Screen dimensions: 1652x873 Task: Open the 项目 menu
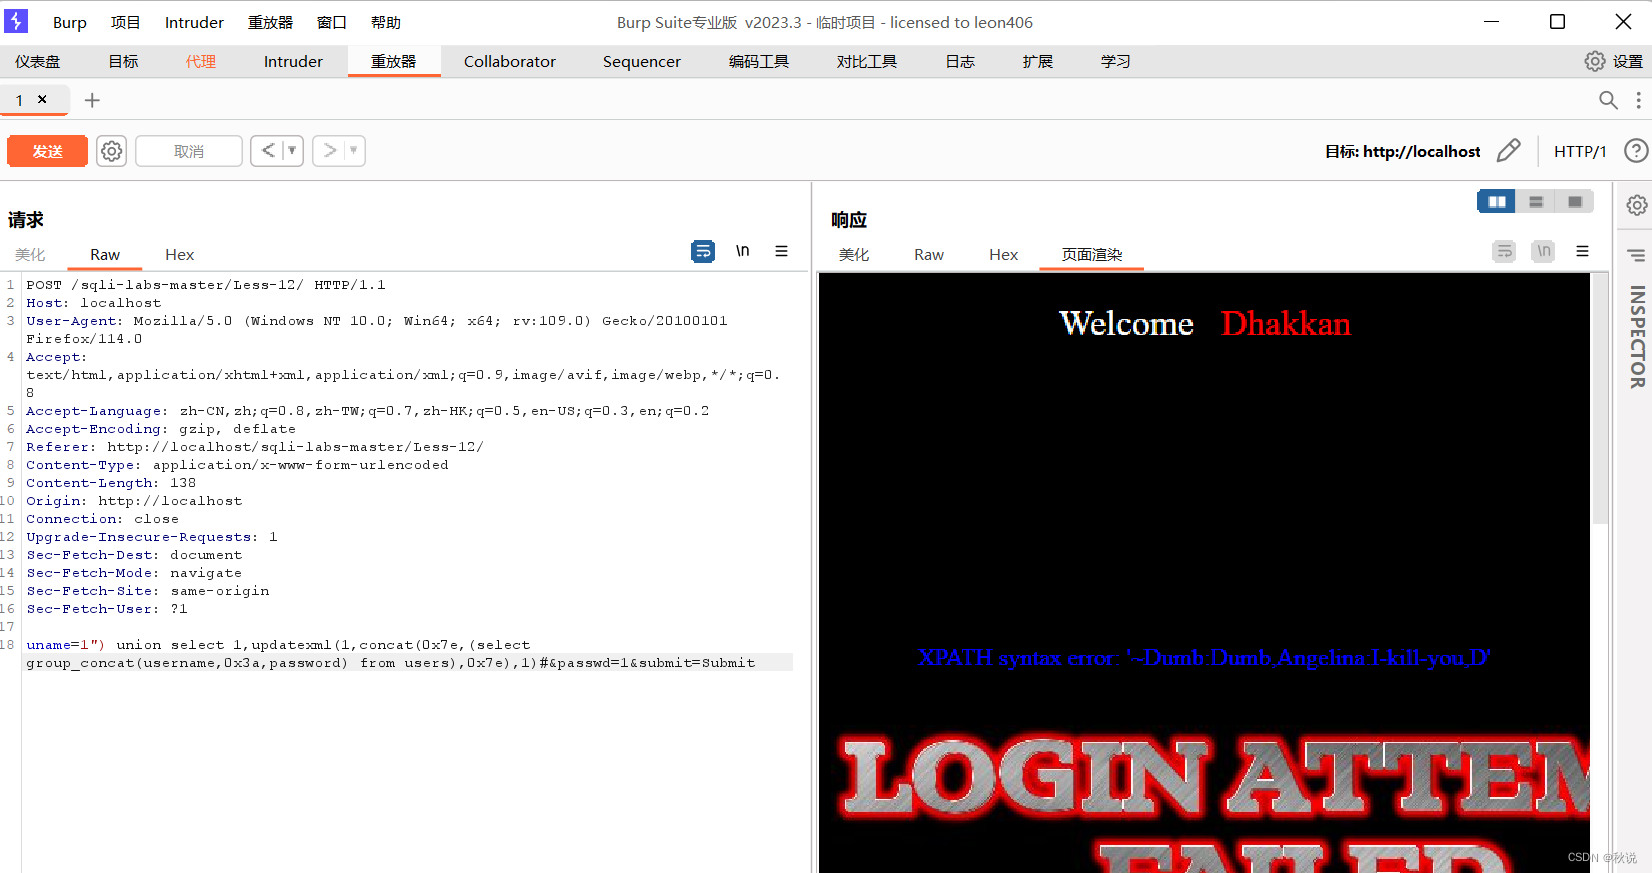pyautogui.click(x=125, y=22)
